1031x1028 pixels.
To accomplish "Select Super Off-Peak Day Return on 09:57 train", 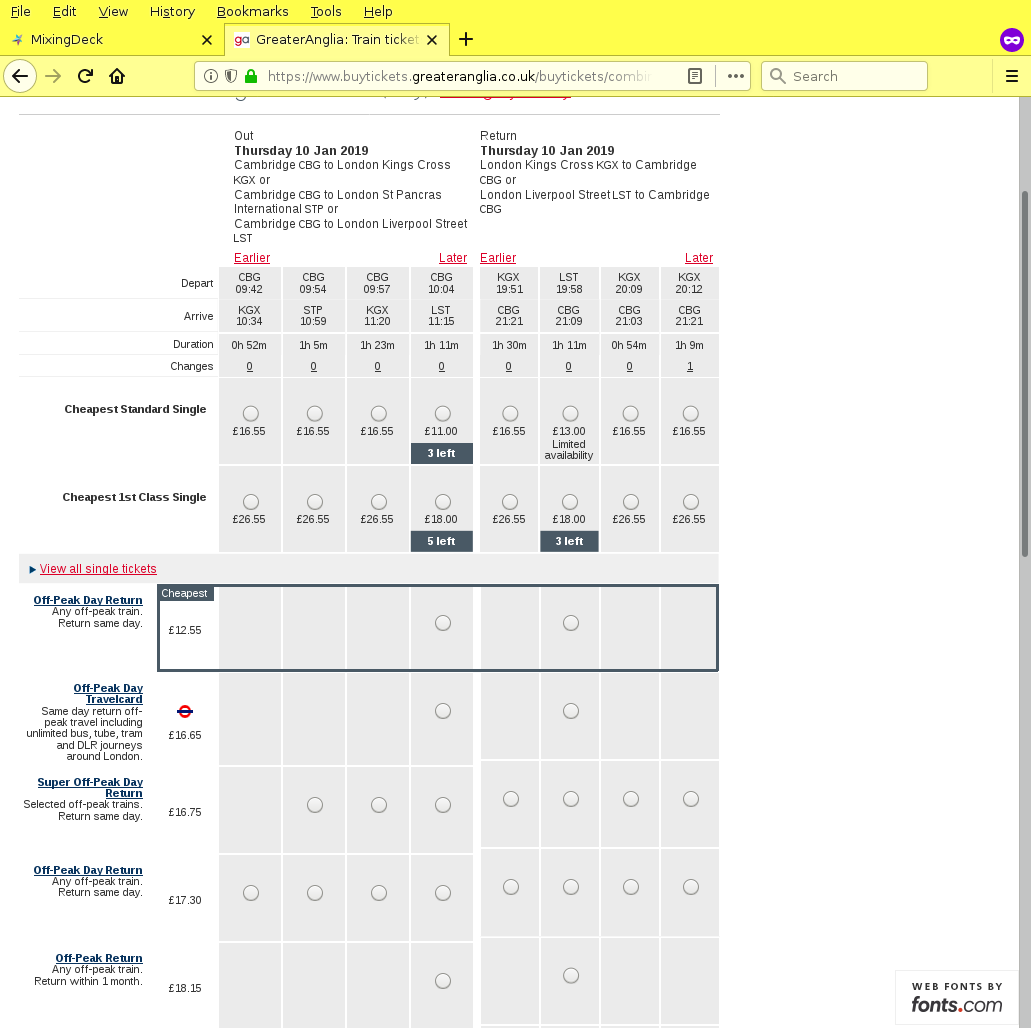I will [x=379, y=805].
